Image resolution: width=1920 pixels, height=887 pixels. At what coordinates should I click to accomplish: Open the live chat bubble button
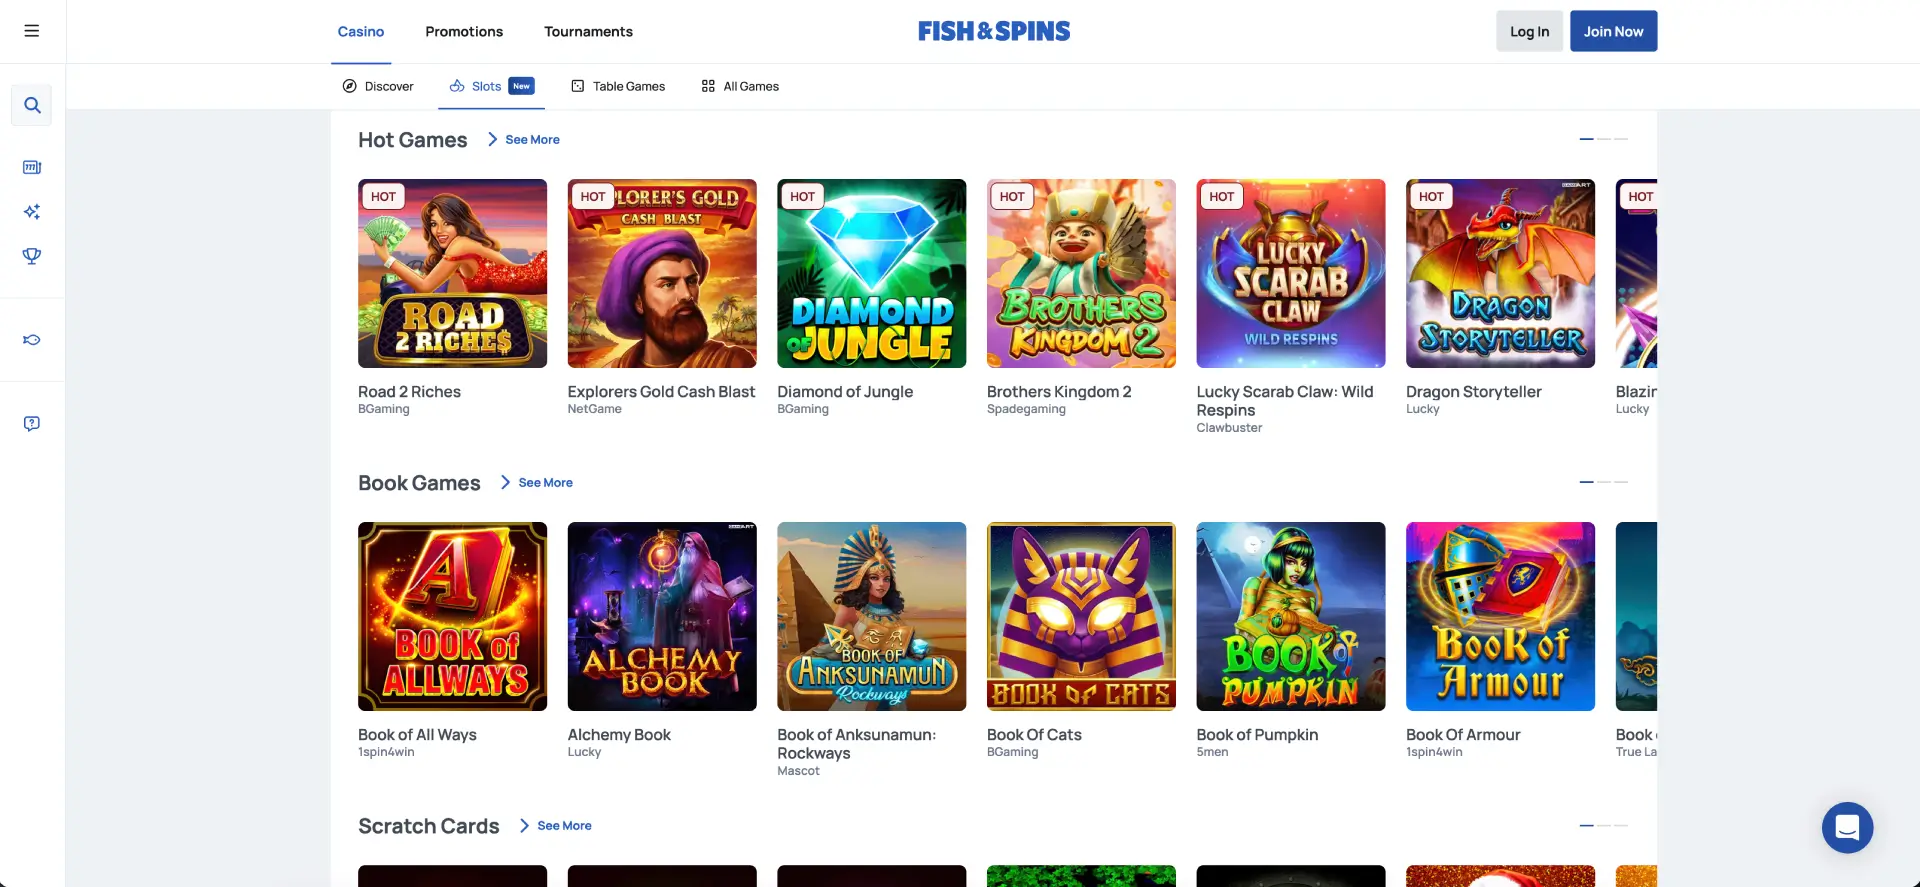(1847, 828)
